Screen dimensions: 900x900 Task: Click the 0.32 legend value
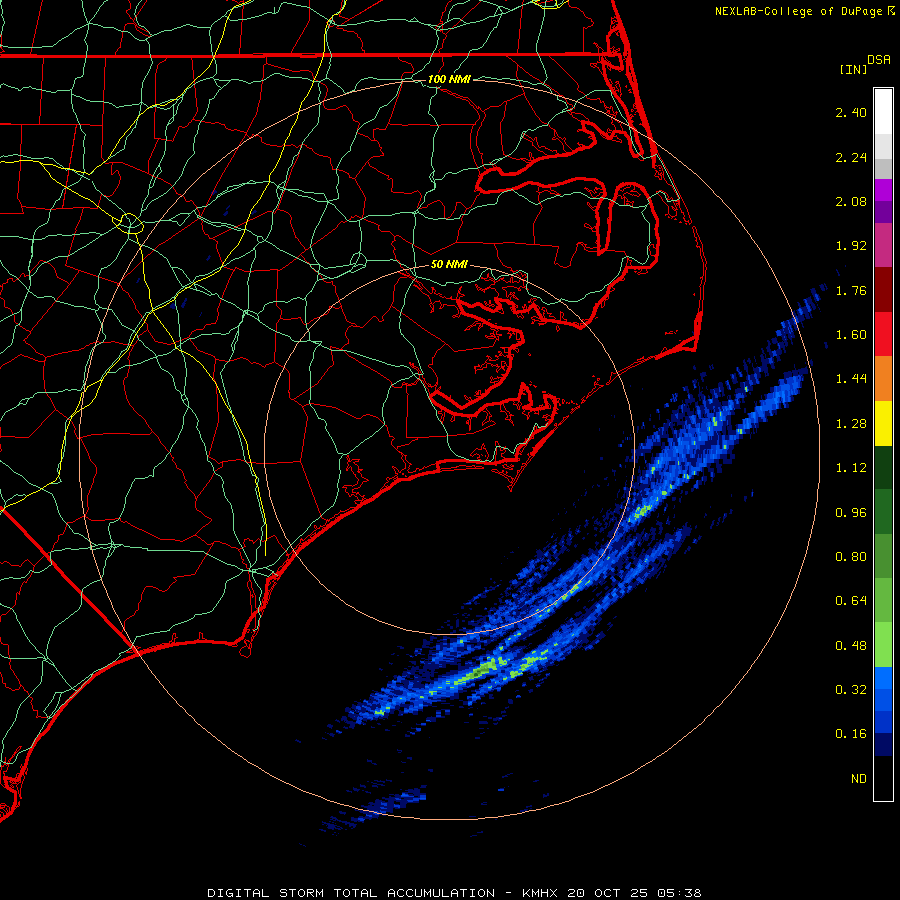[x=851, y=689]
